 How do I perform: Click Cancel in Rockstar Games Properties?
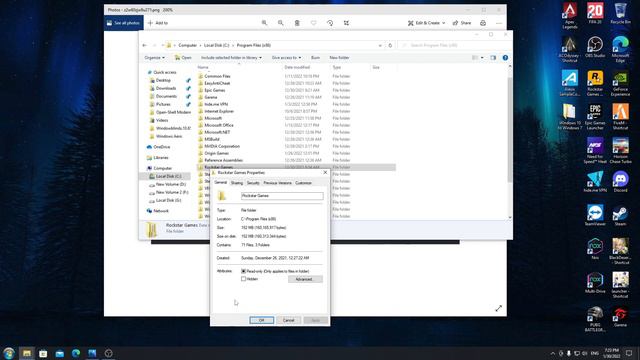pos(289,320)
